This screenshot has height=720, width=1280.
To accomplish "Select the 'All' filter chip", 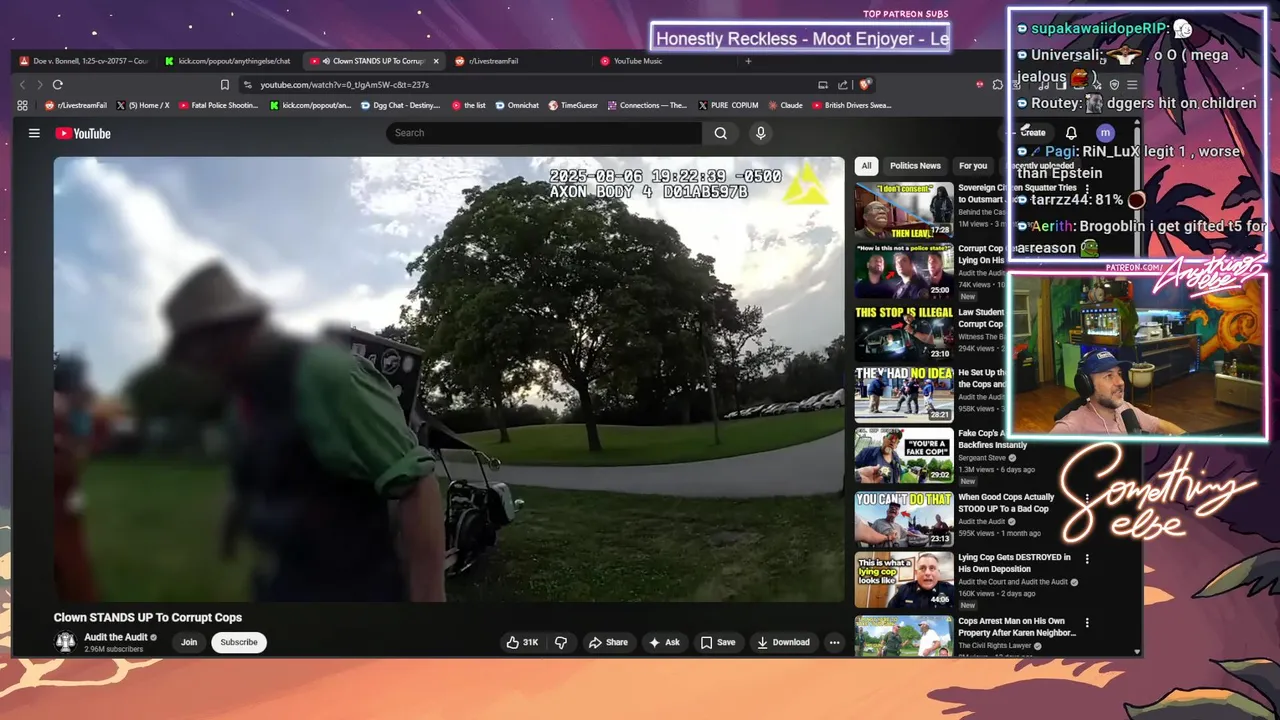I will point(866,165).
